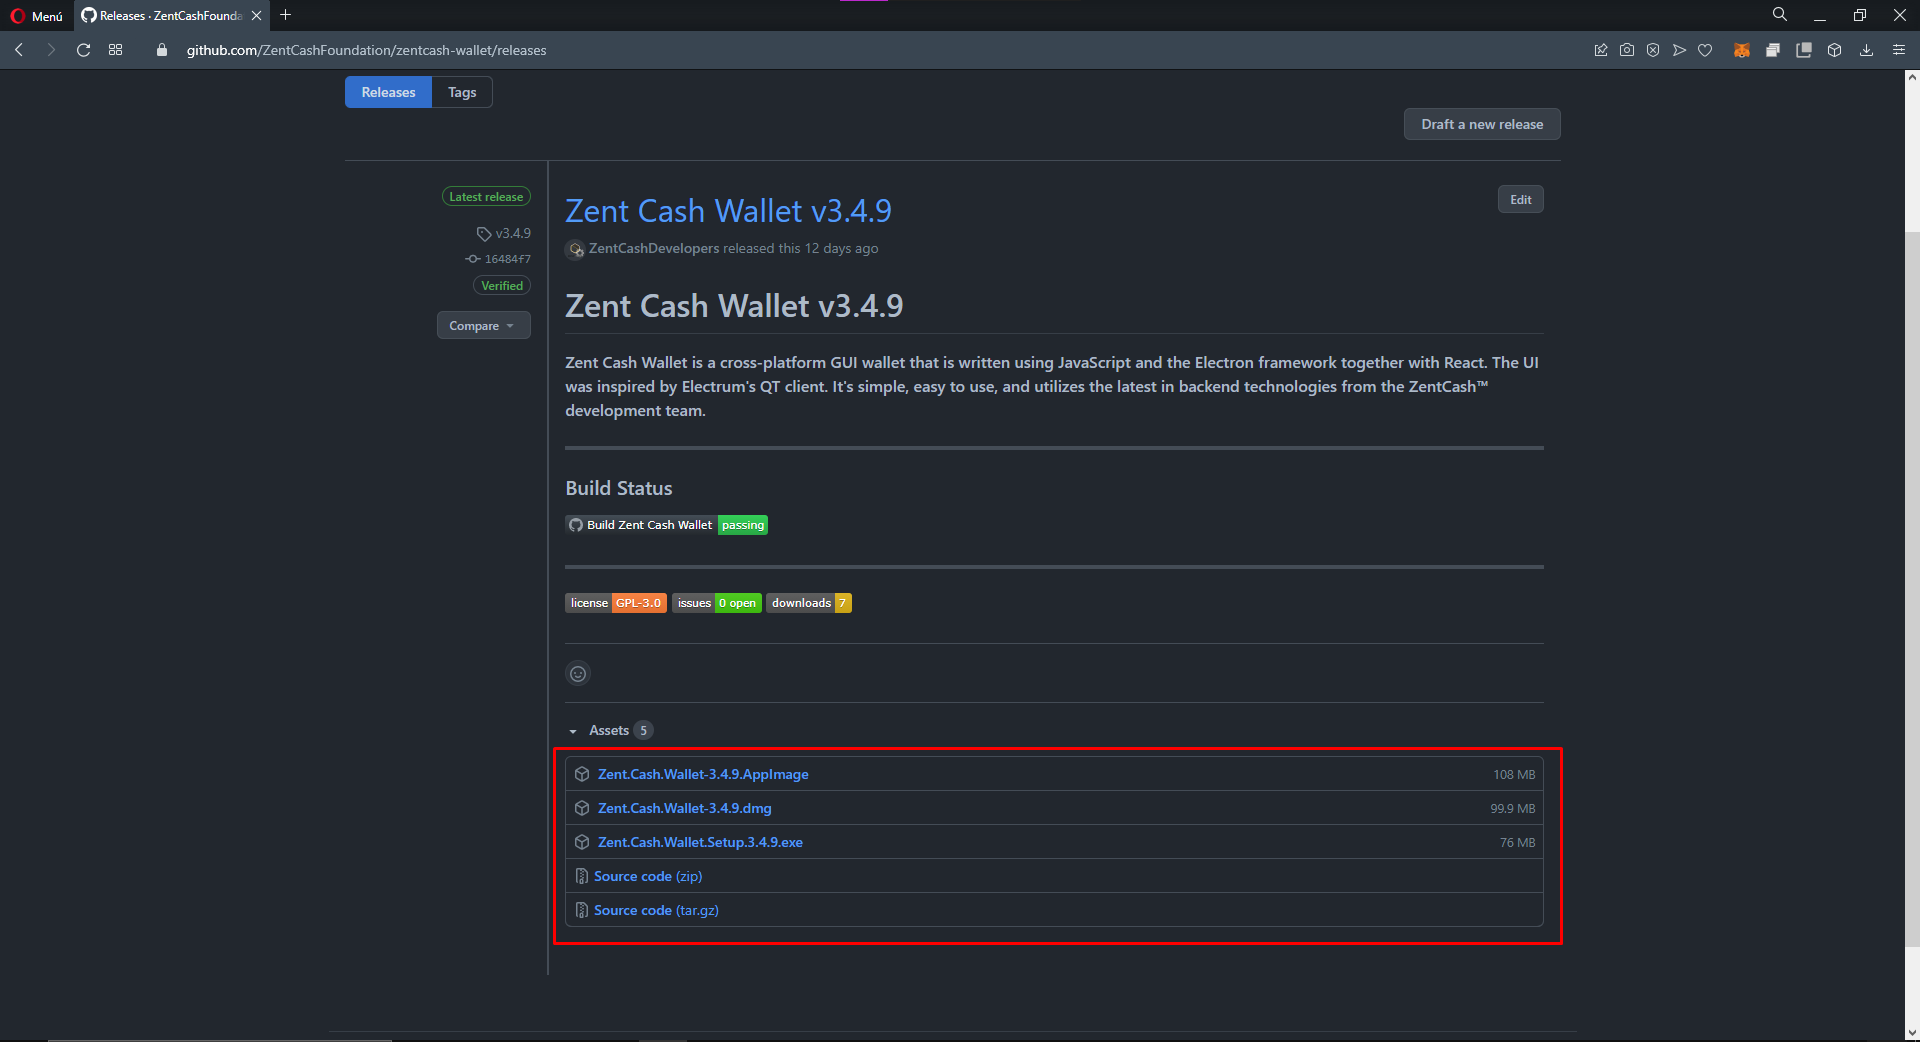
Task: Open commit 16484f7 link
Action: [498, 259]
